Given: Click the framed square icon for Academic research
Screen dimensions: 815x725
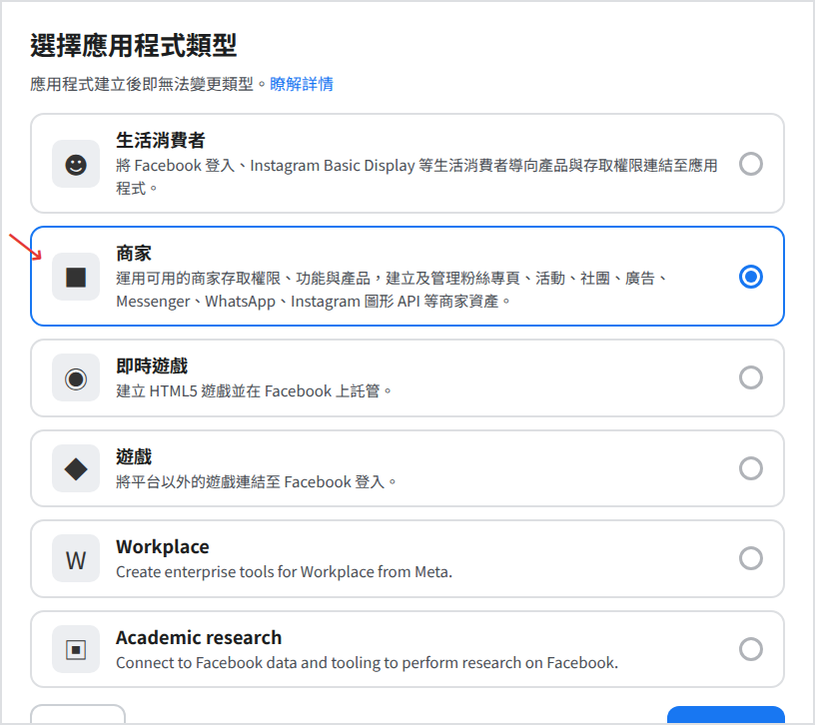Looking at the screenshot, I should click(76, 650).
